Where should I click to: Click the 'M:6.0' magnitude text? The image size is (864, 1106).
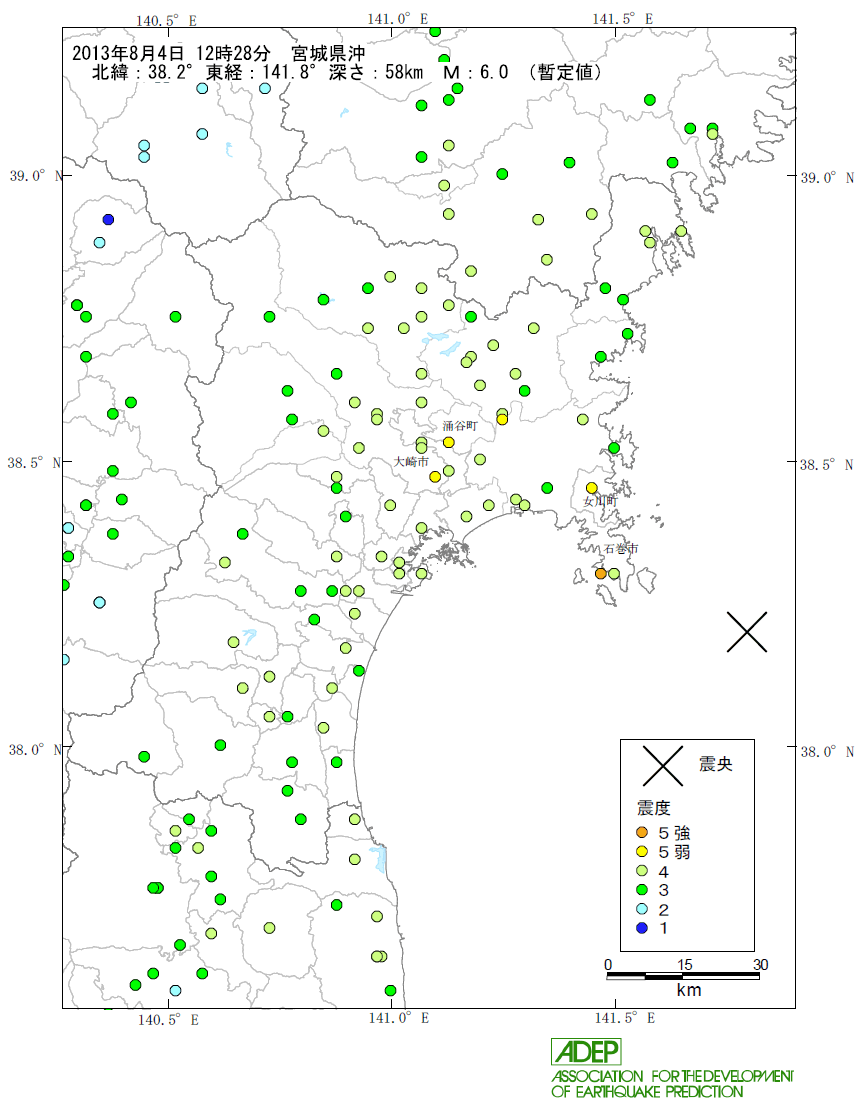pos(475,72)
